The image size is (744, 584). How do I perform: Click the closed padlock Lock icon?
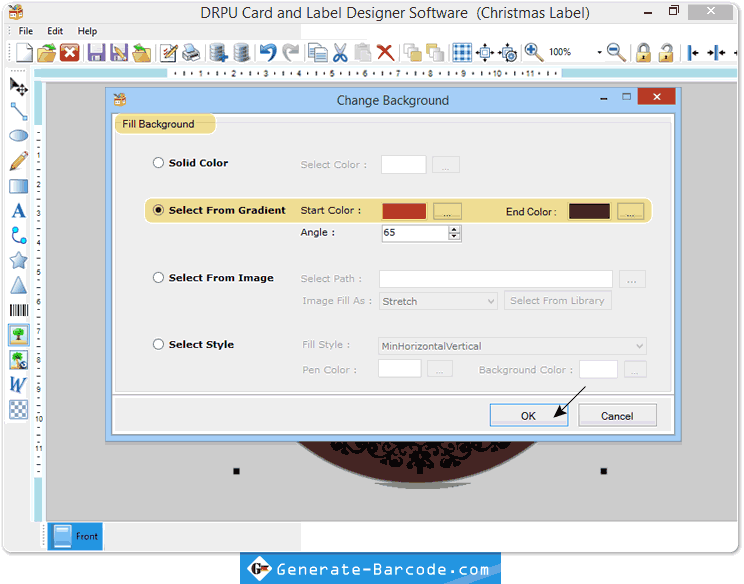(x=643, y=52)
